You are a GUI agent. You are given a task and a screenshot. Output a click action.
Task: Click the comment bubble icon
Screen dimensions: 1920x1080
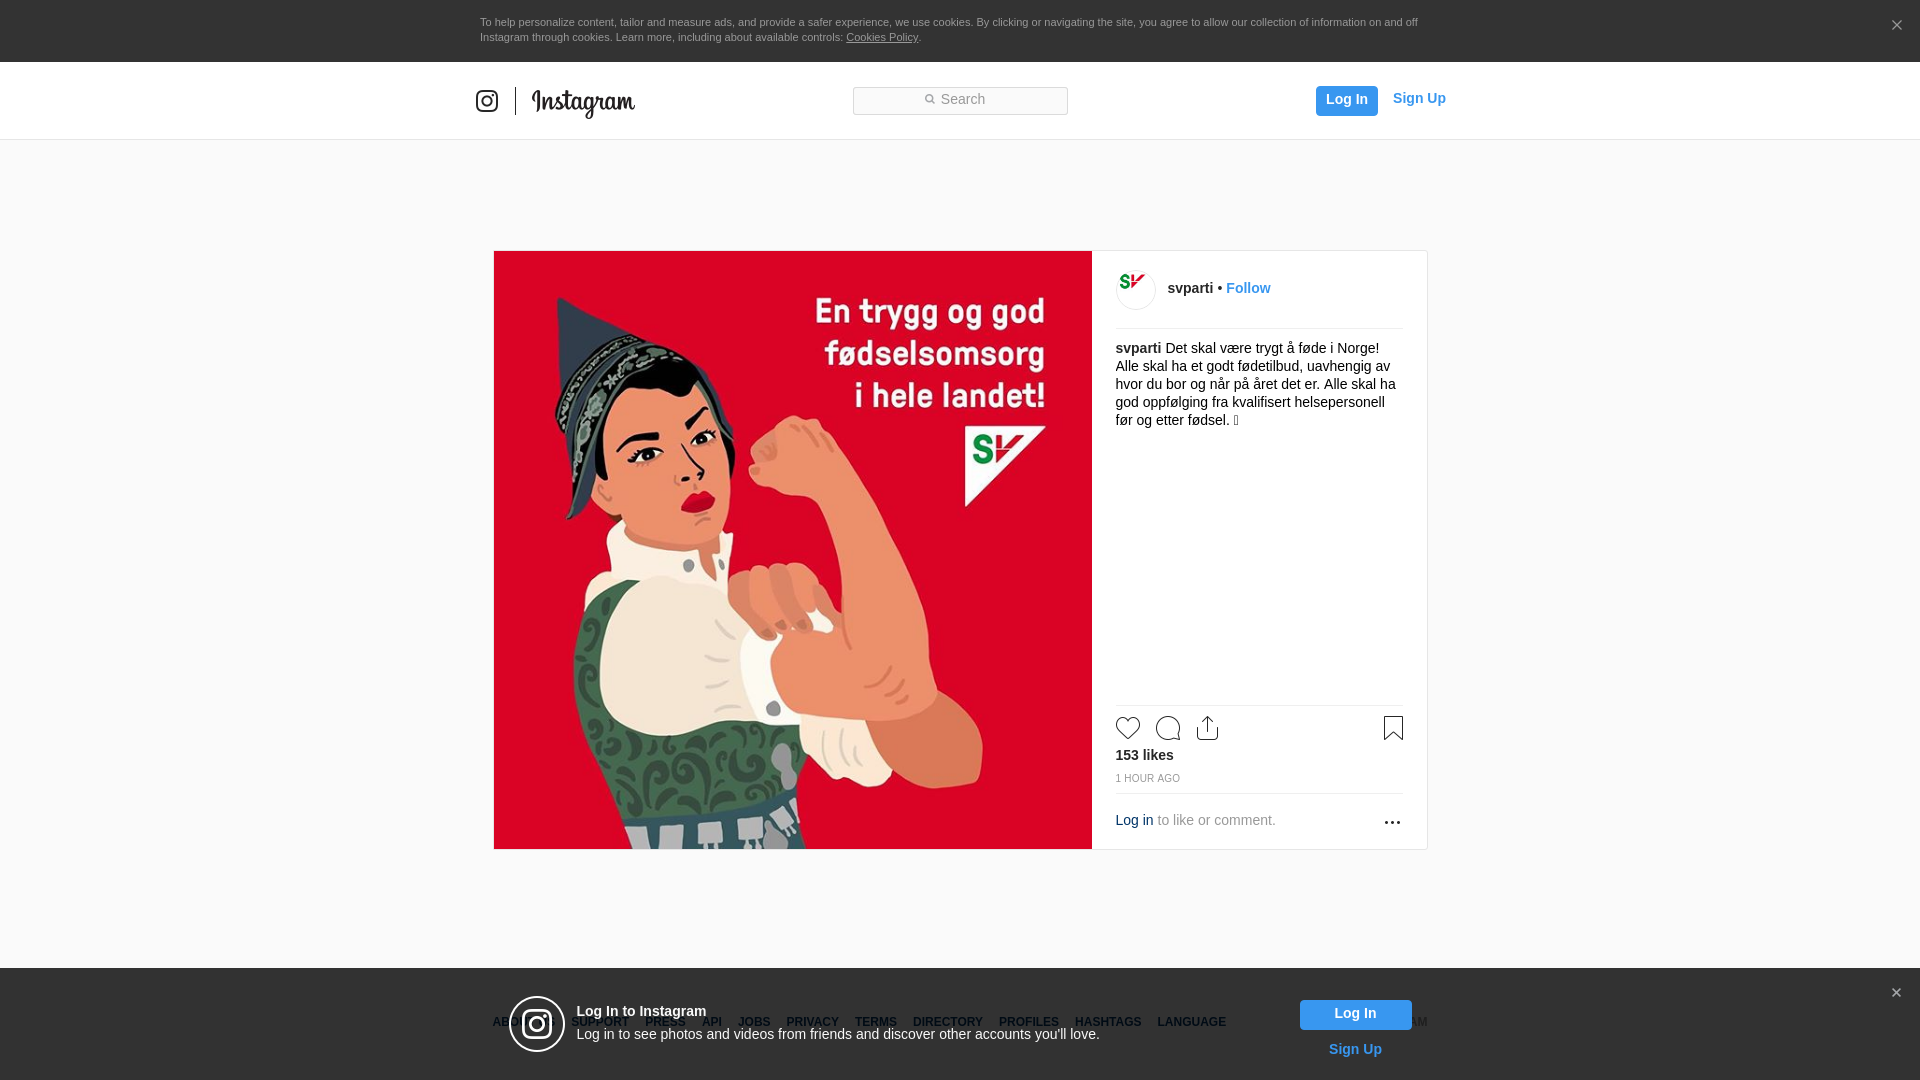click(x=1168, y=728)
